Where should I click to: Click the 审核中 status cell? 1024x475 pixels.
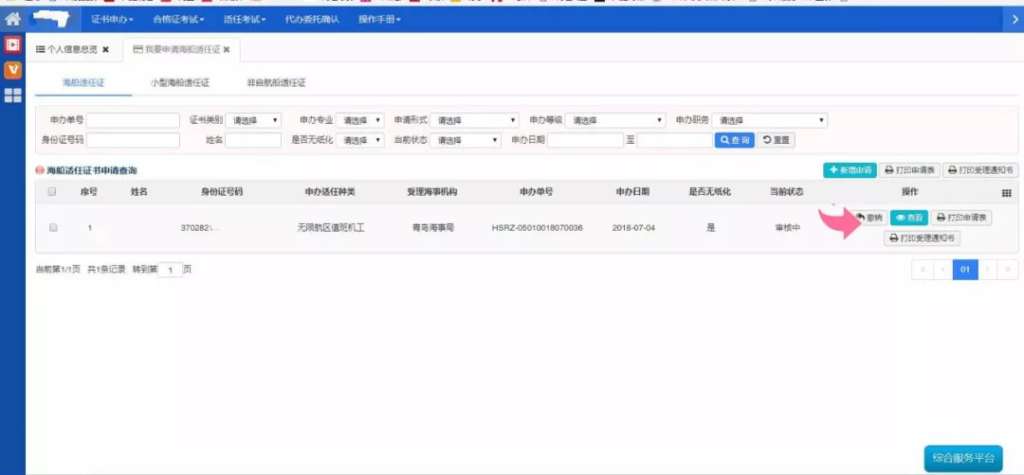coord(787,227)
